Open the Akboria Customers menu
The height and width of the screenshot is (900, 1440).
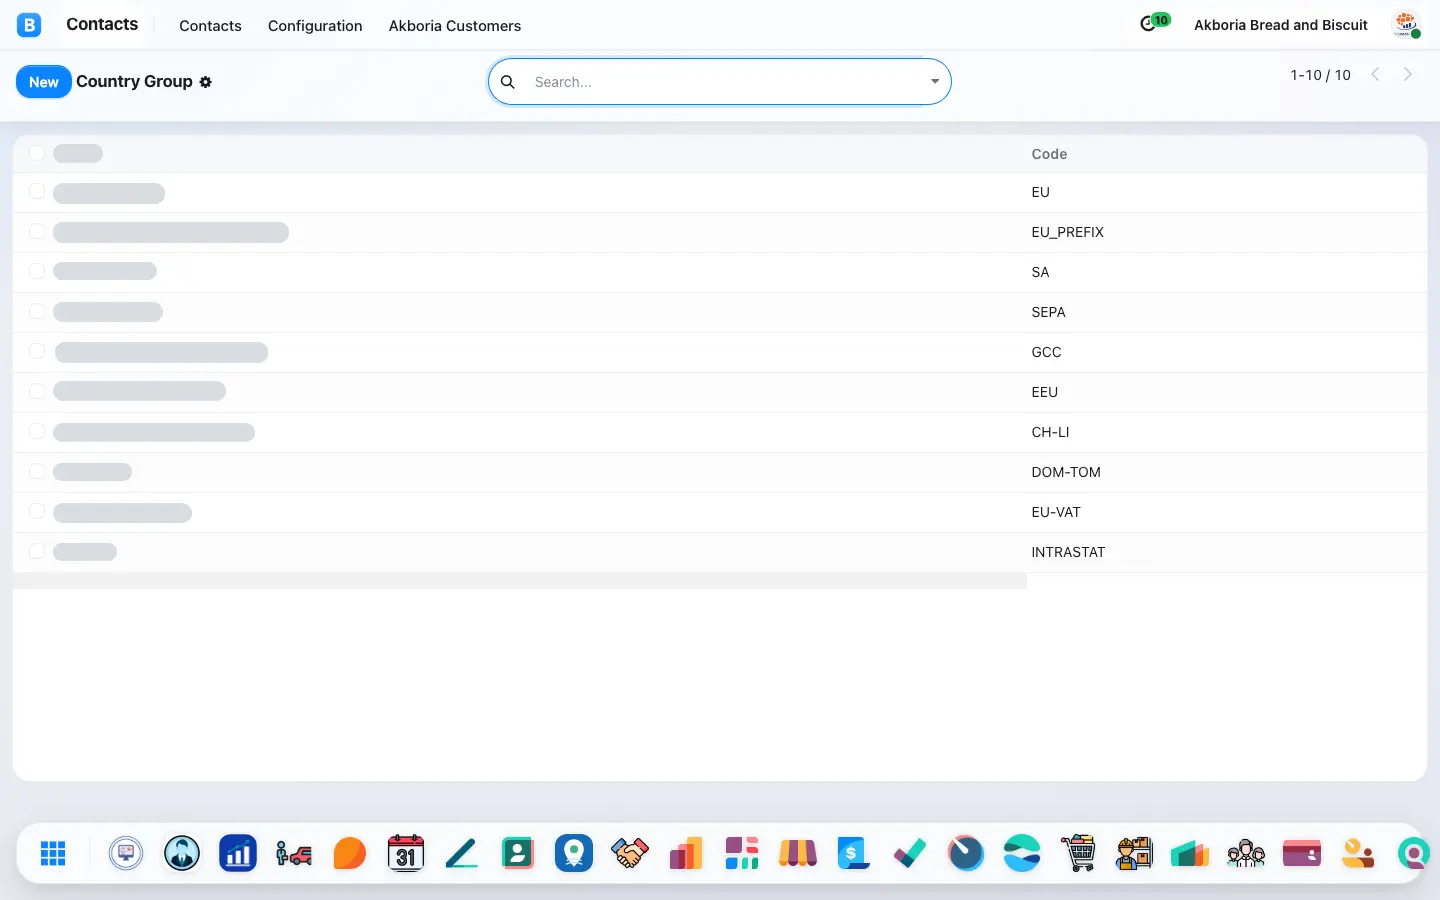pyautogui.click(x=455, y=26)
